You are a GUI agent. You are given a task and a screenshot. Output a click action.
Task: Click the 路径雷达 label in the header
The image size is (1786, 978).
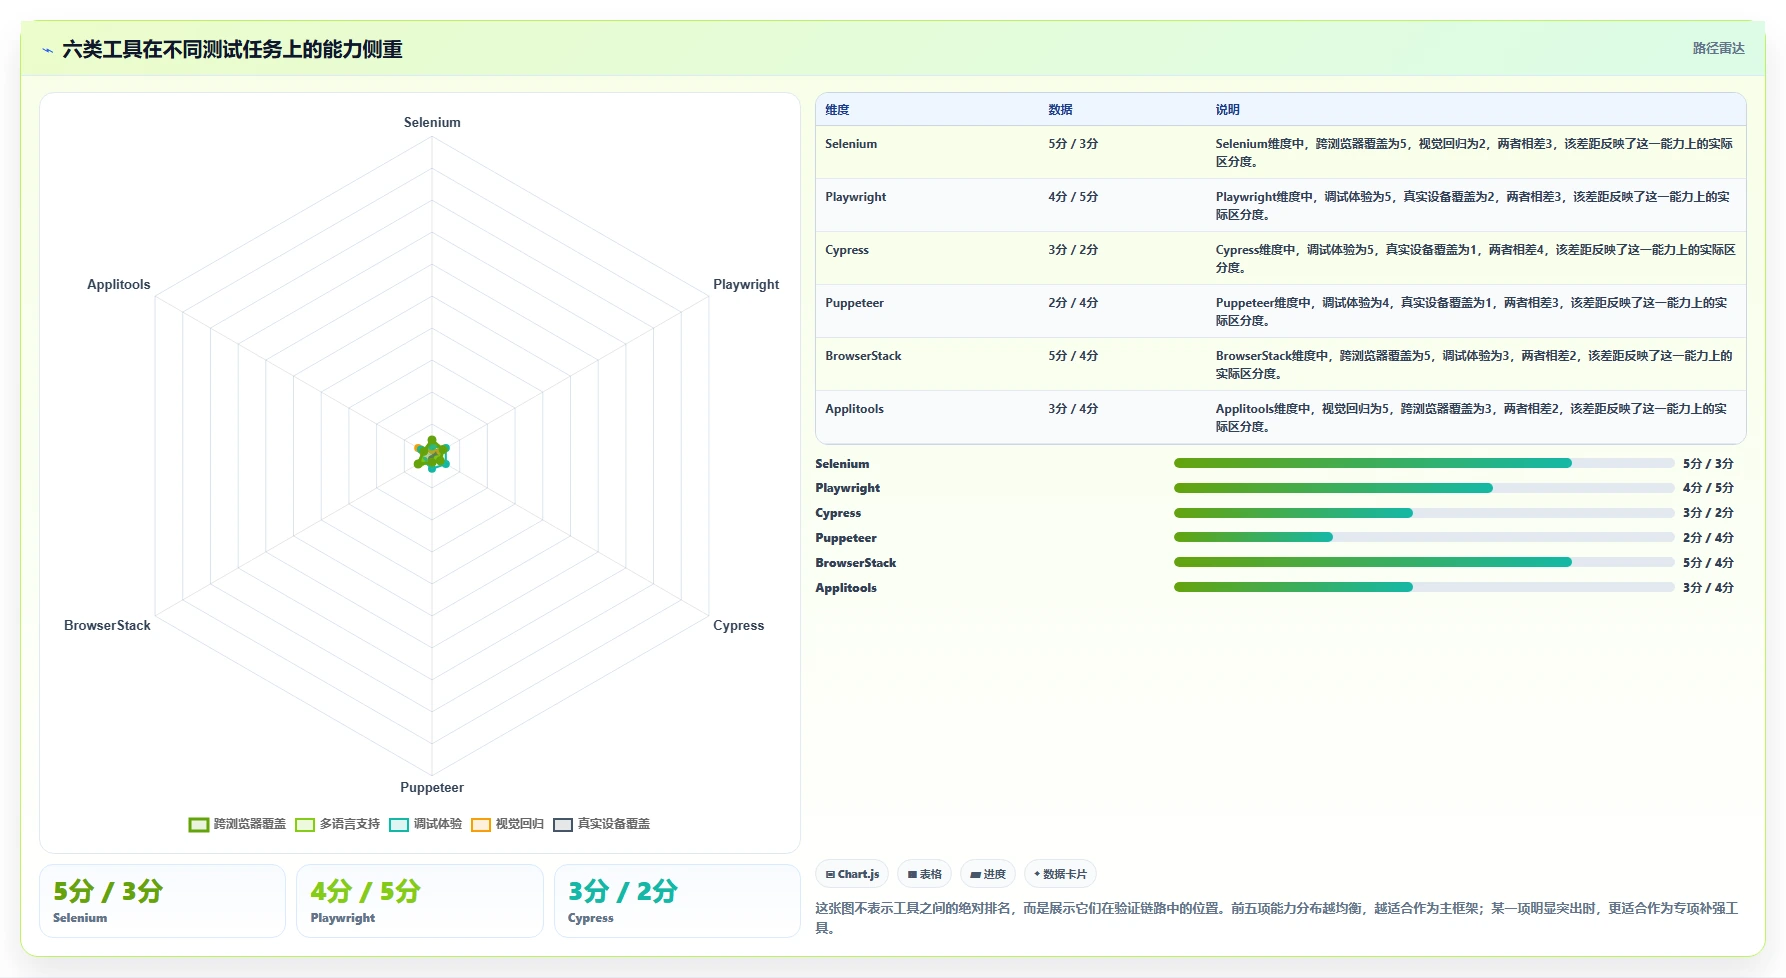(x=1718, y=48)
